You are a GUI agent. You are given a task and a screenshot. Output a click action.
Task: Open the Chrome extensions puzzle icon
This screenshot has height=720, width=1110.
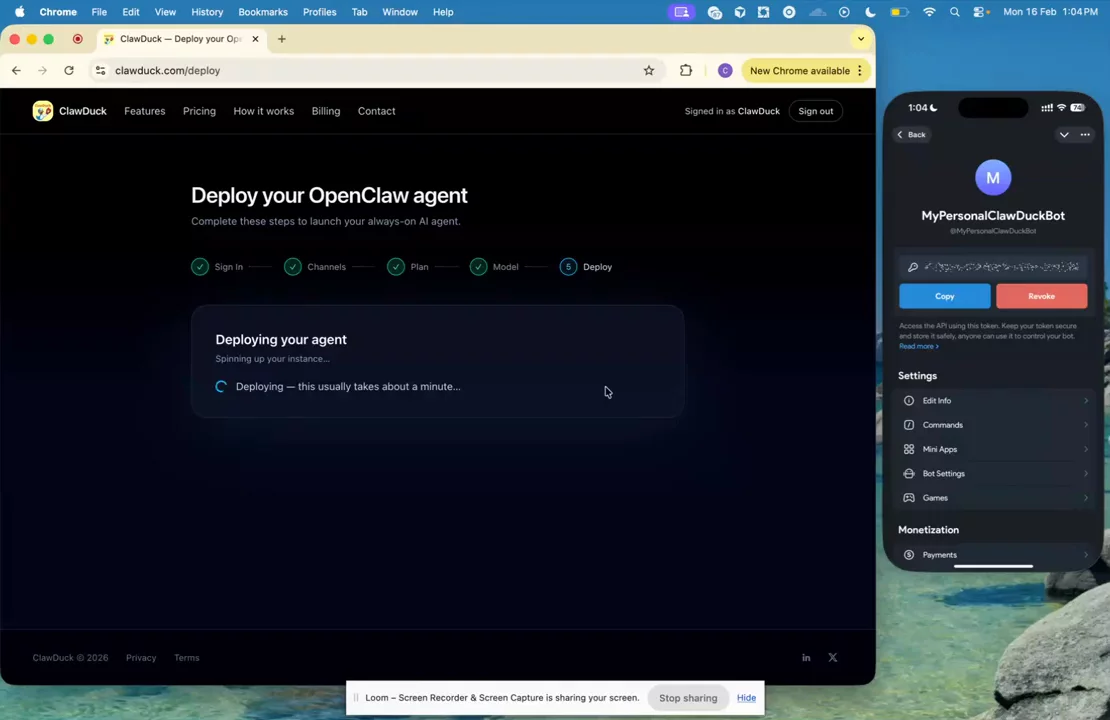686,71
